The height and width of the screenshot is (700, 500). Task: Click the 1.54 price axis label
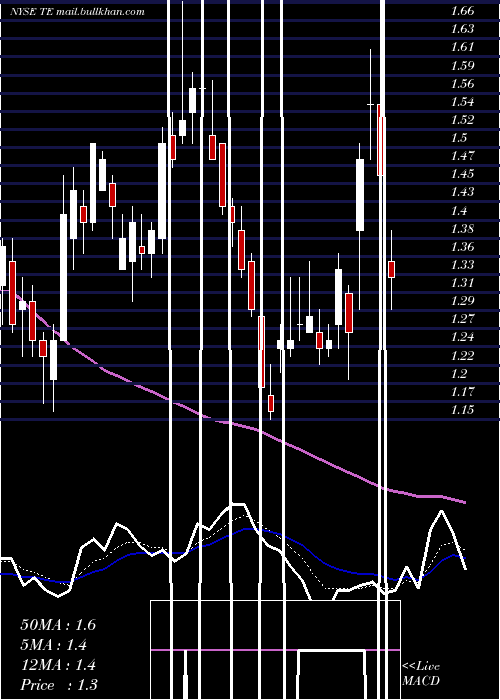click(462, 101)
